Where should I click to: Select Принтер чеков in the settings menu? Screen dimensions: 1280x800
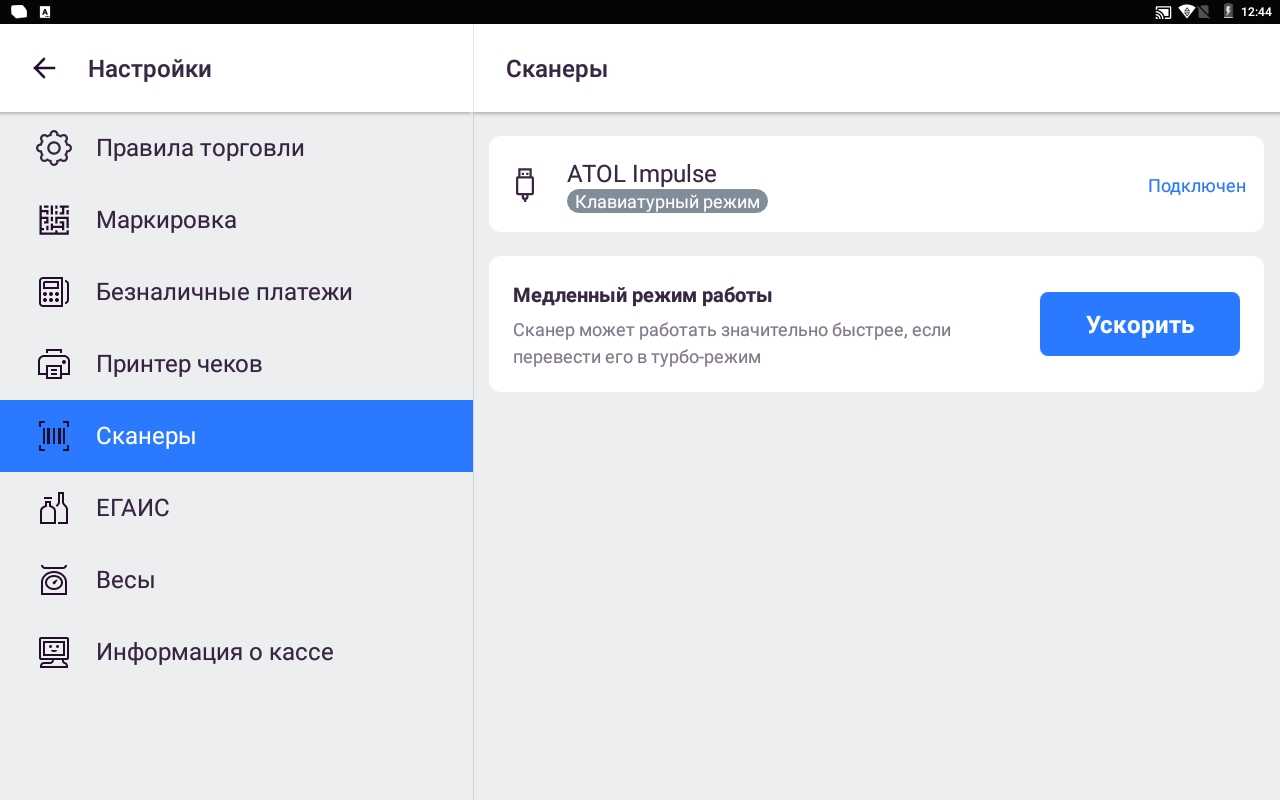point(179,364)
